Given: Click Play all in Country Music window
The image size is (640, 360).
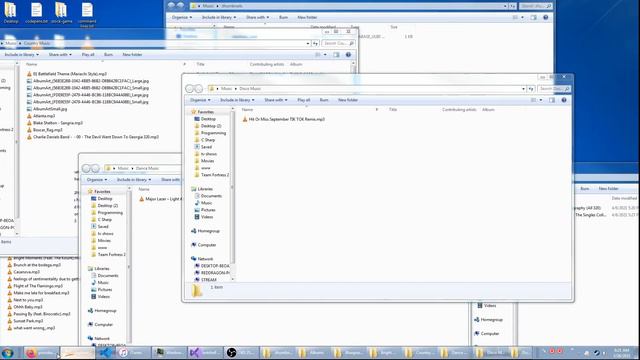Looking at the screenshot, I should [x=88, y=55].
